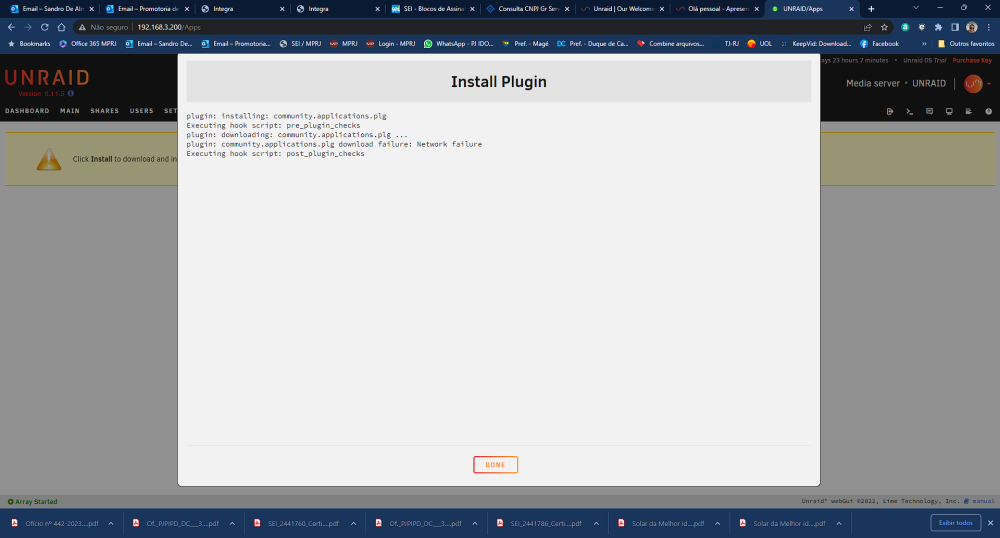Expand the tab search chevron

(916, 8)
